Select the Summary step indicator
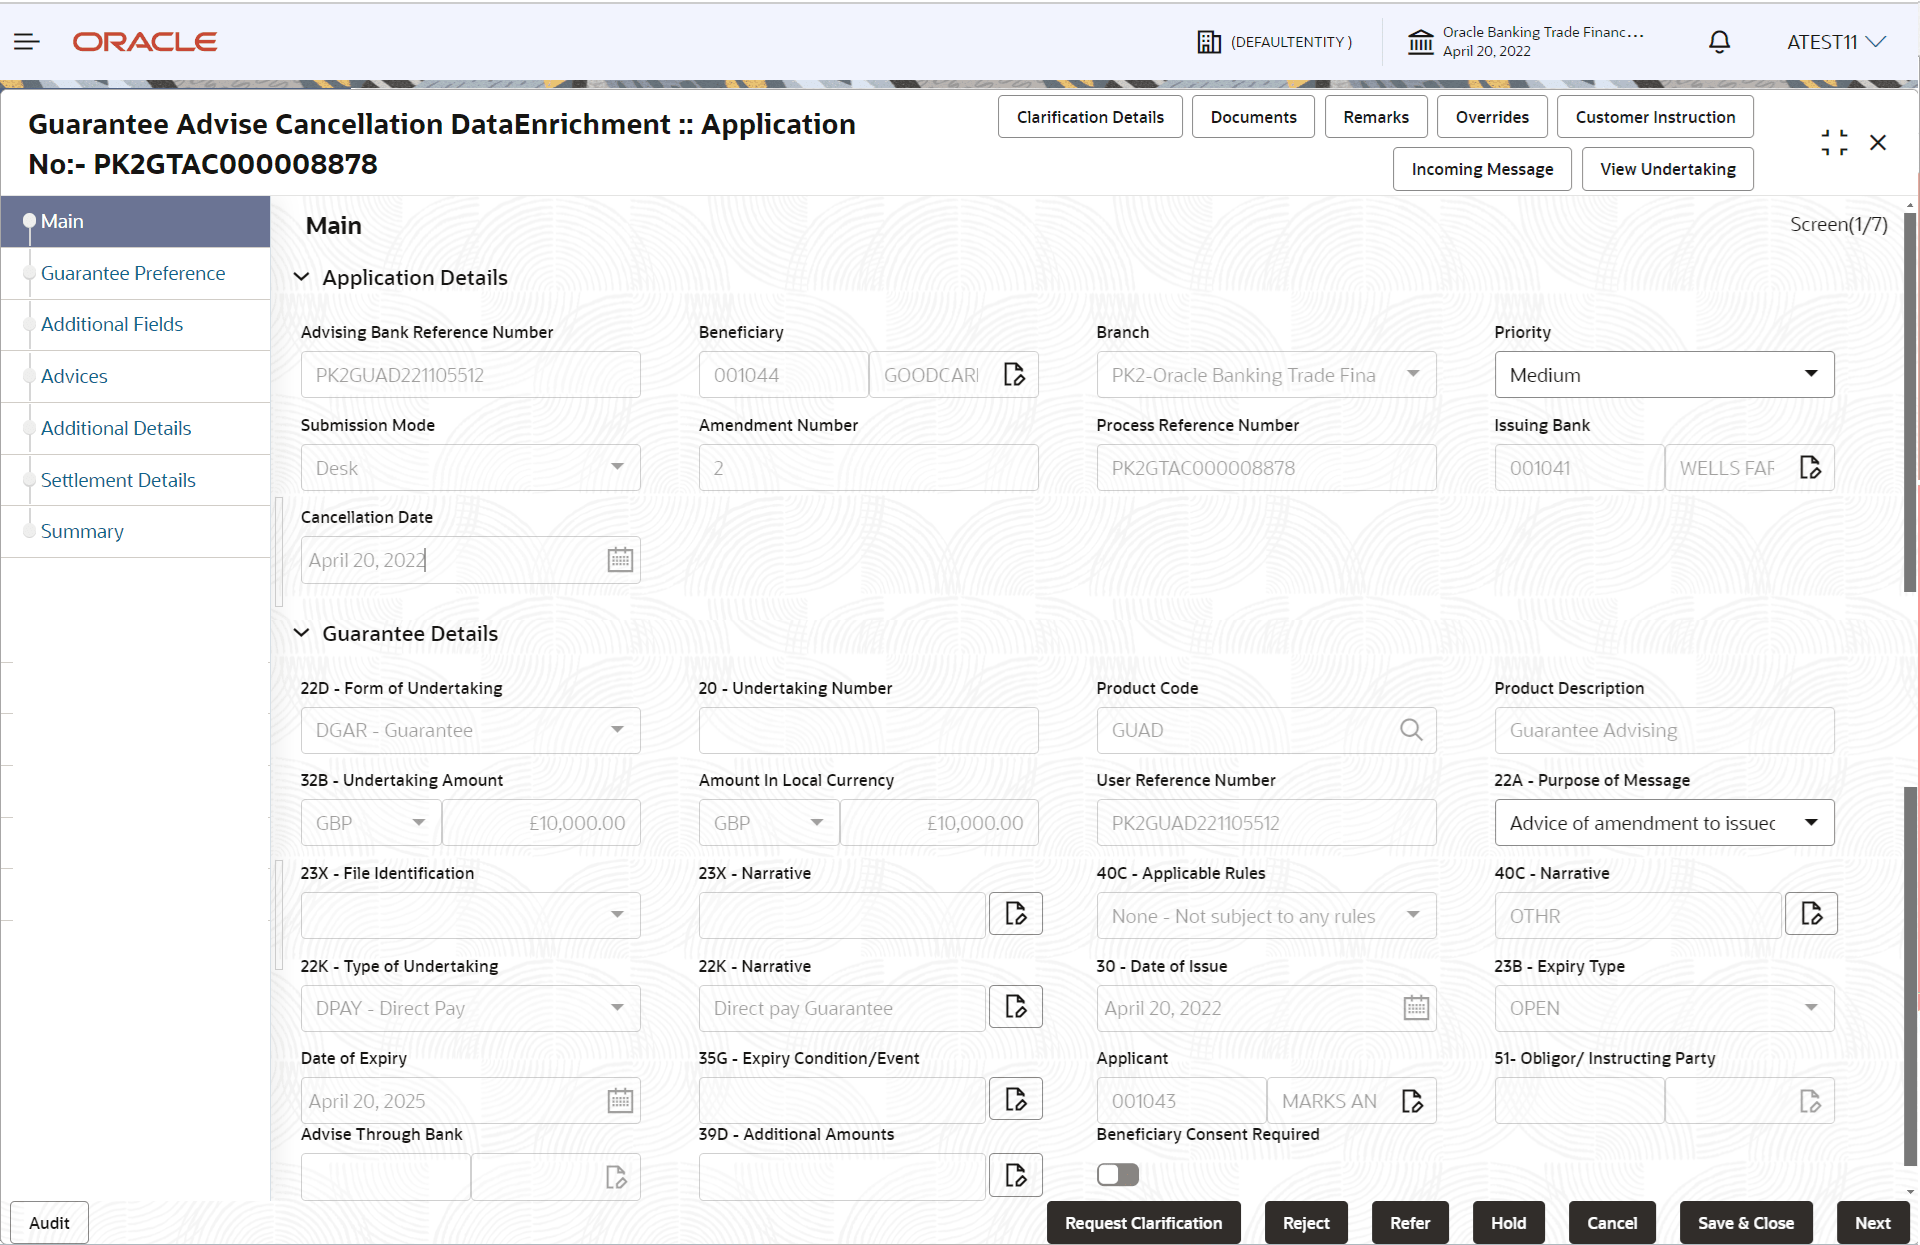This screenshot has height=1245, width=1920. (30, 531)
